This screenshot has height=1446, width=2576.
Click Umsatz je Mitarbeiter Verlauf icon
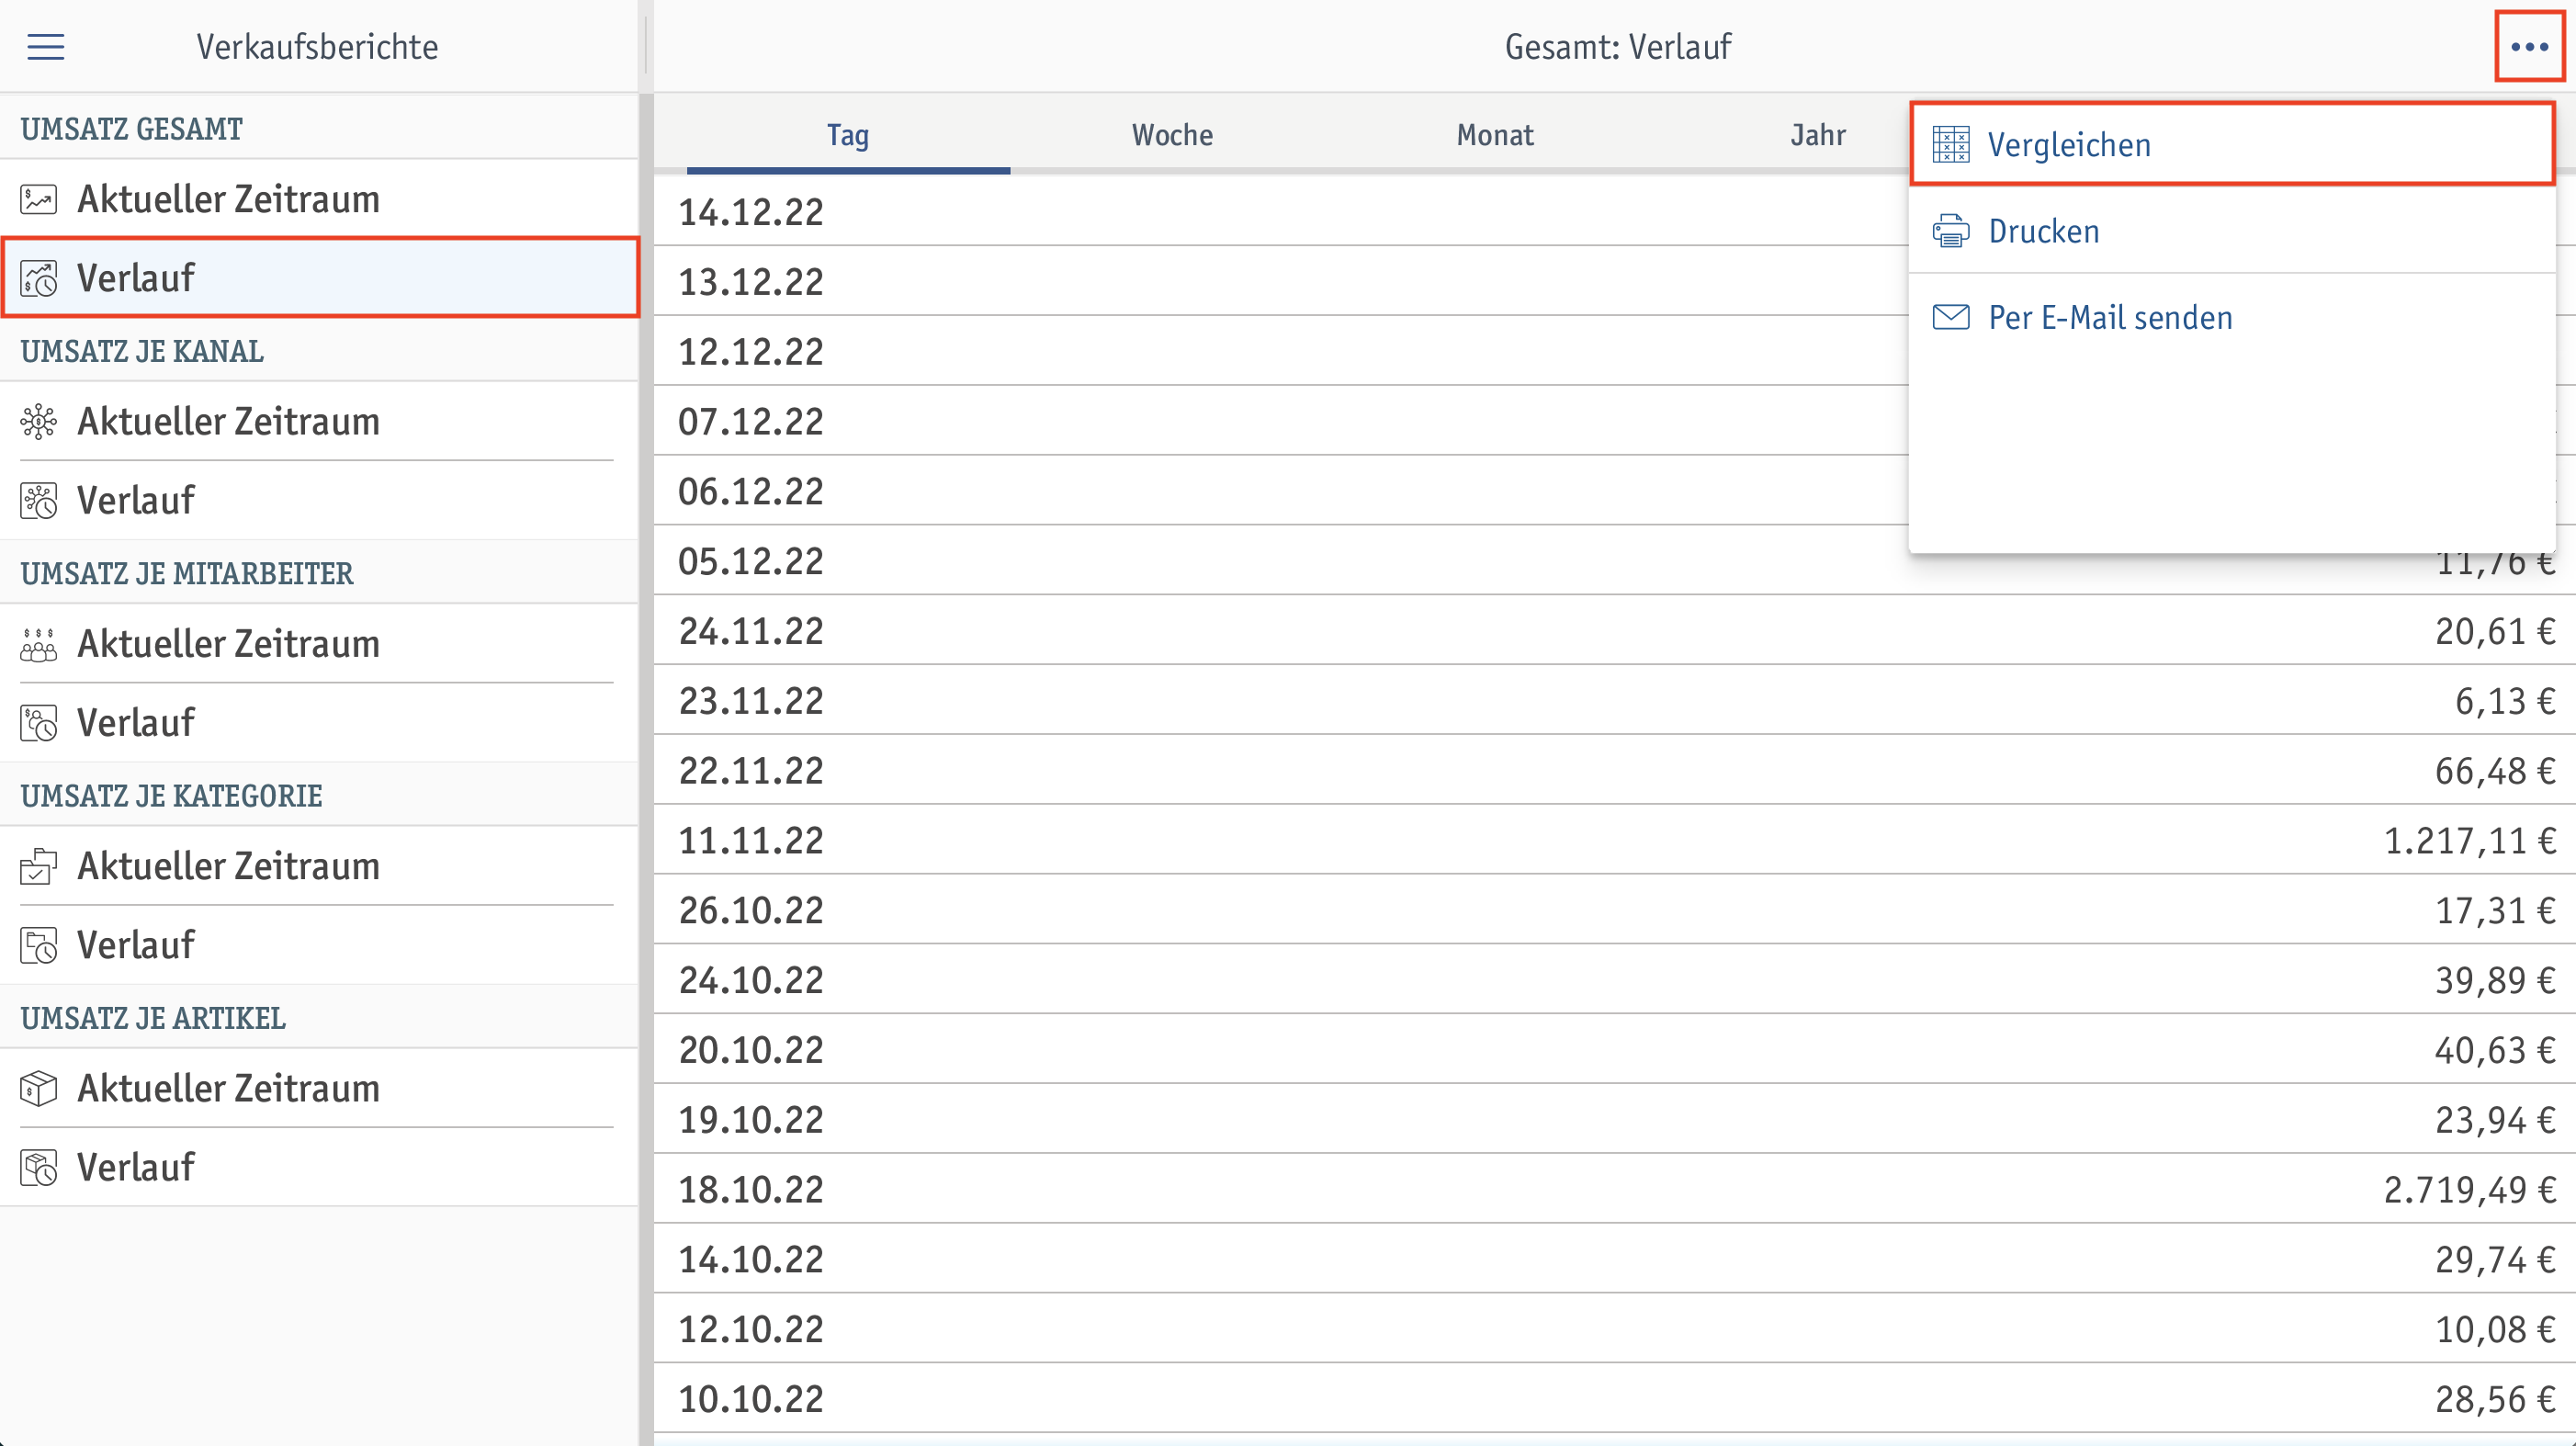pos(39,722)
